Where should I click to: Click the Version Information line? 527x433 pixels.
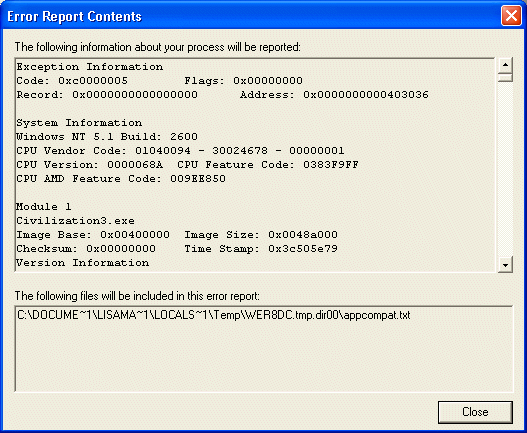pos(82,263)
